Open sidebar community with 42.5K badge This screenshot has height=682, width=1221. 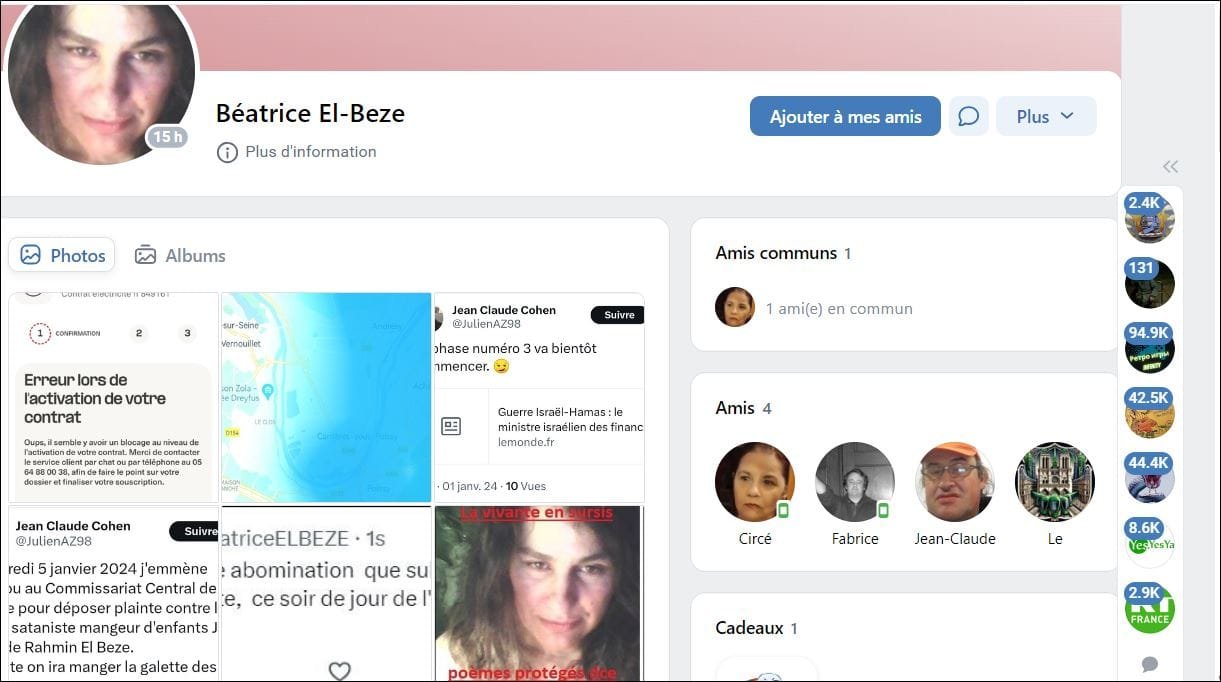[x=1149, y=413]
